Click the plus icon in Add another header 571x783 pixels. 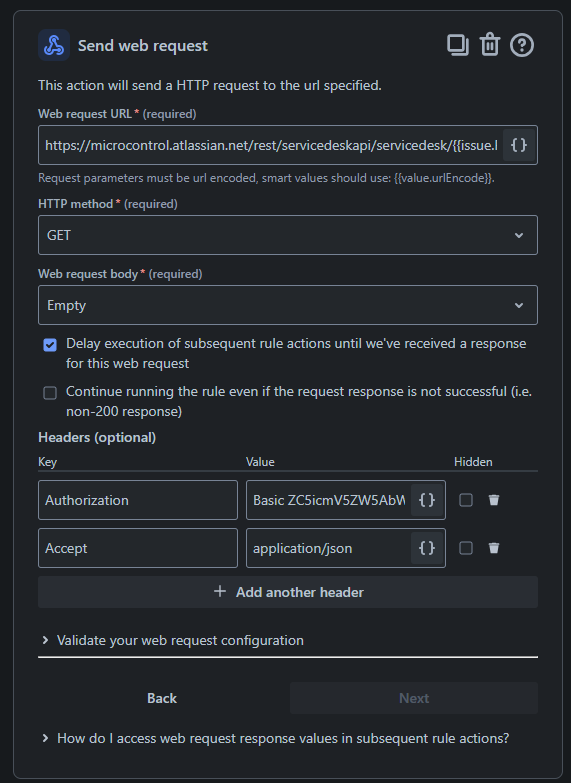click(220, 592)
